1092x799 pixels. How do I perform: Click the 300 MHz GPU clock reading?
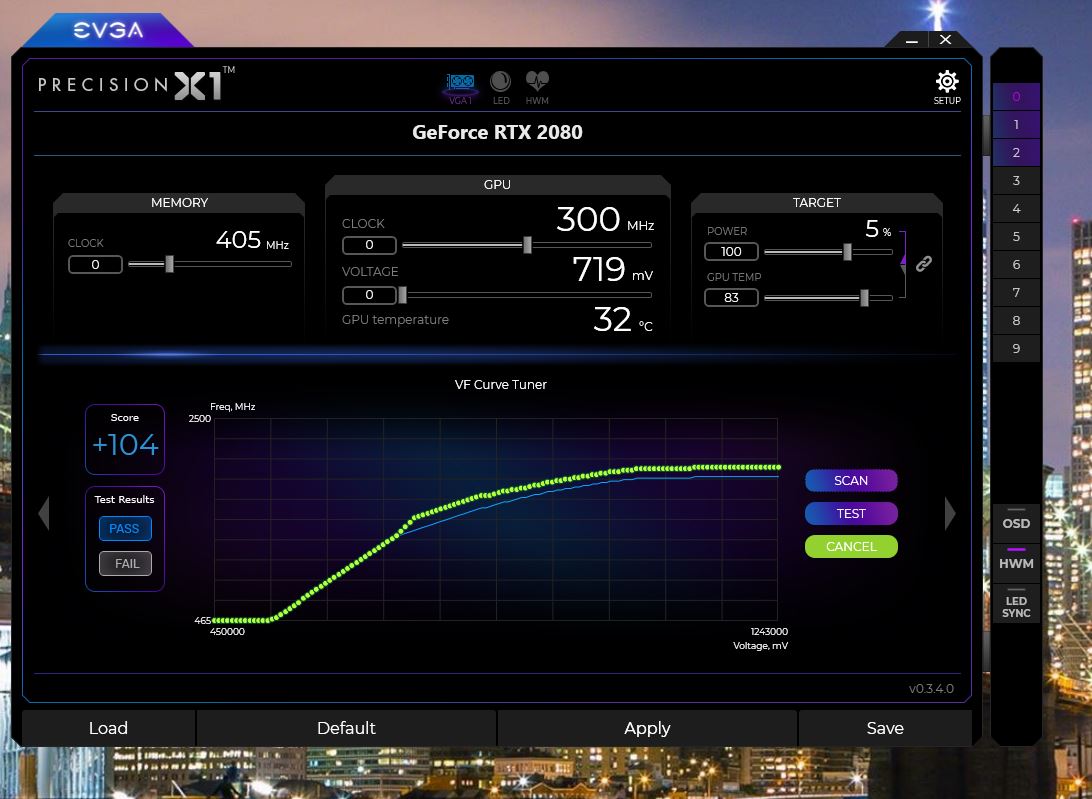[604, 219]
